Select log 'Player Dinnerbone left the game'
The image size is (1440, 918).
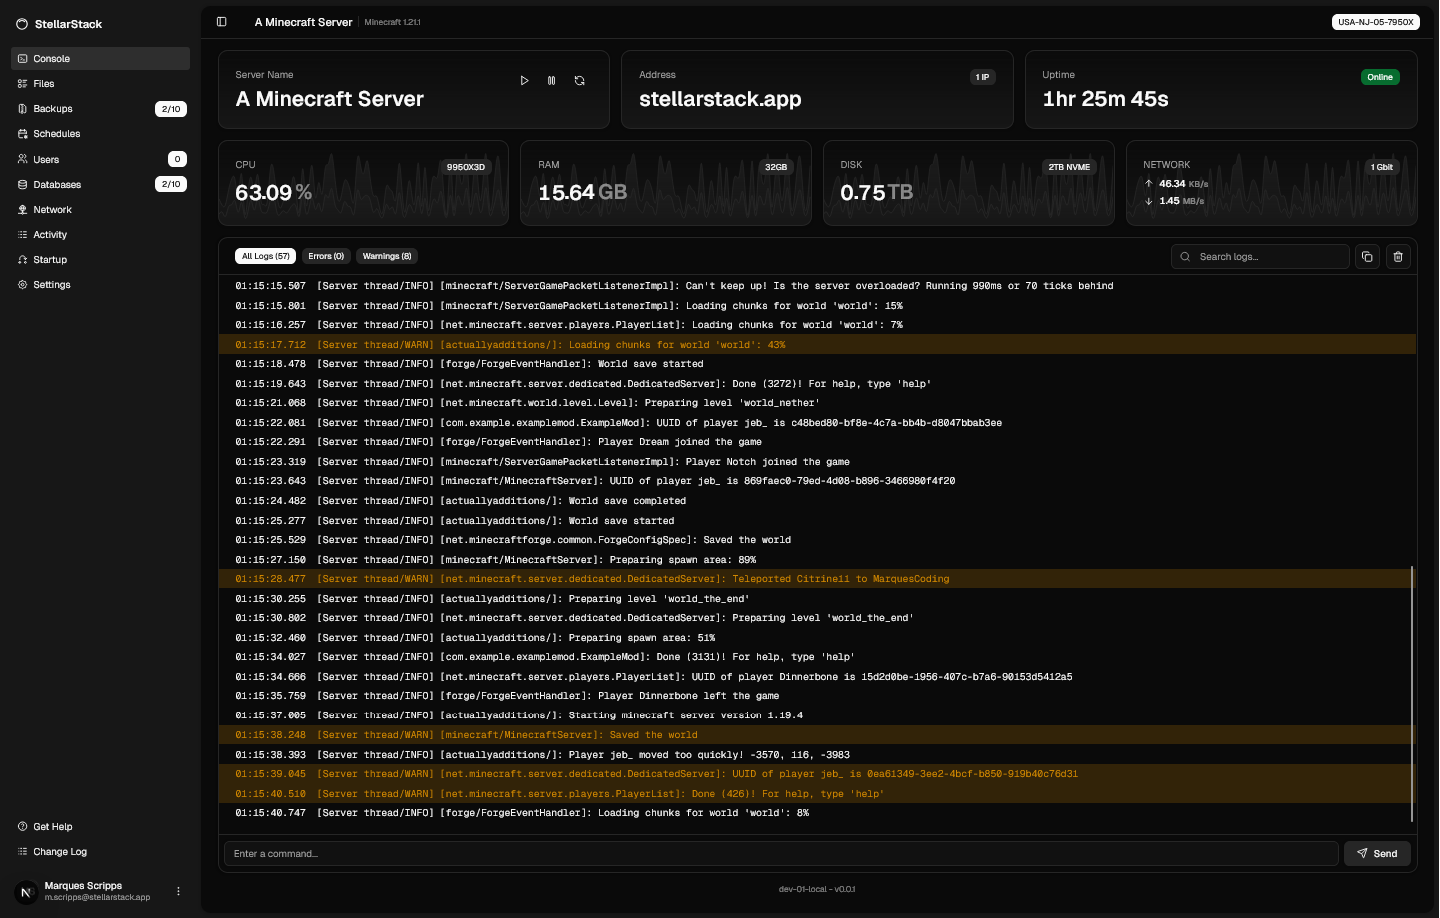point(817,696)
